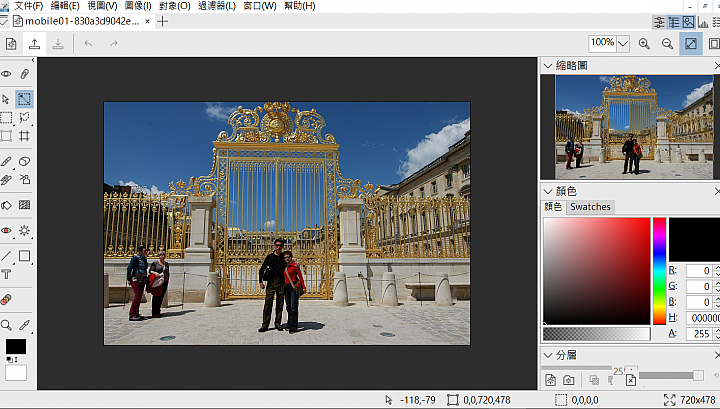720x409 pixels.
Task: Select the spray can tool
Action: (x=24, y=179)
